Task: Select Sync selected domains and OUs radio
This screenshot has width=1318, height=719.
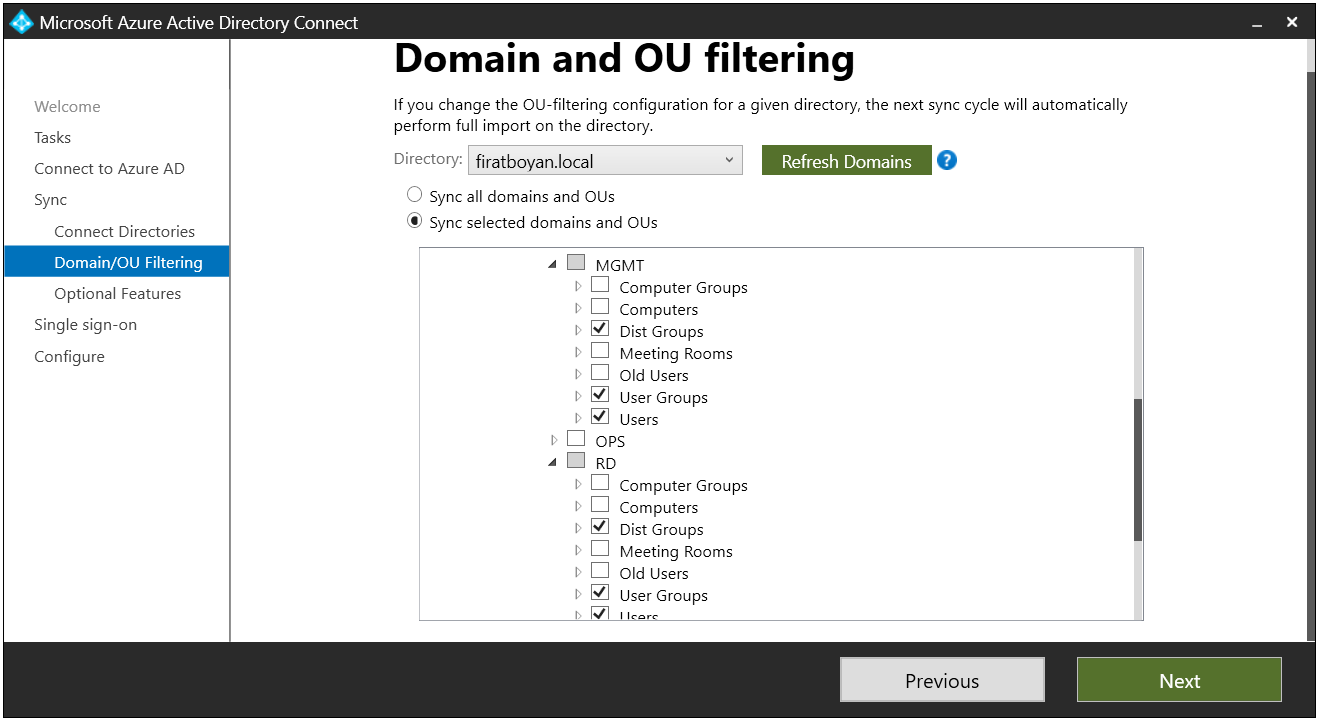Action: click(x=414, y=221)
